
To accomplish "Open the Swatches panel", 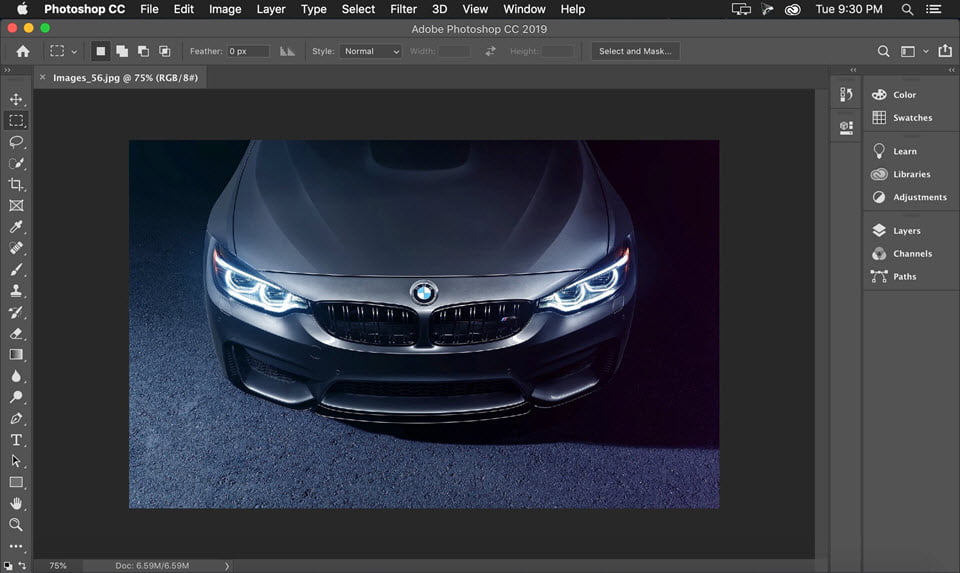I will click(911, 118).
